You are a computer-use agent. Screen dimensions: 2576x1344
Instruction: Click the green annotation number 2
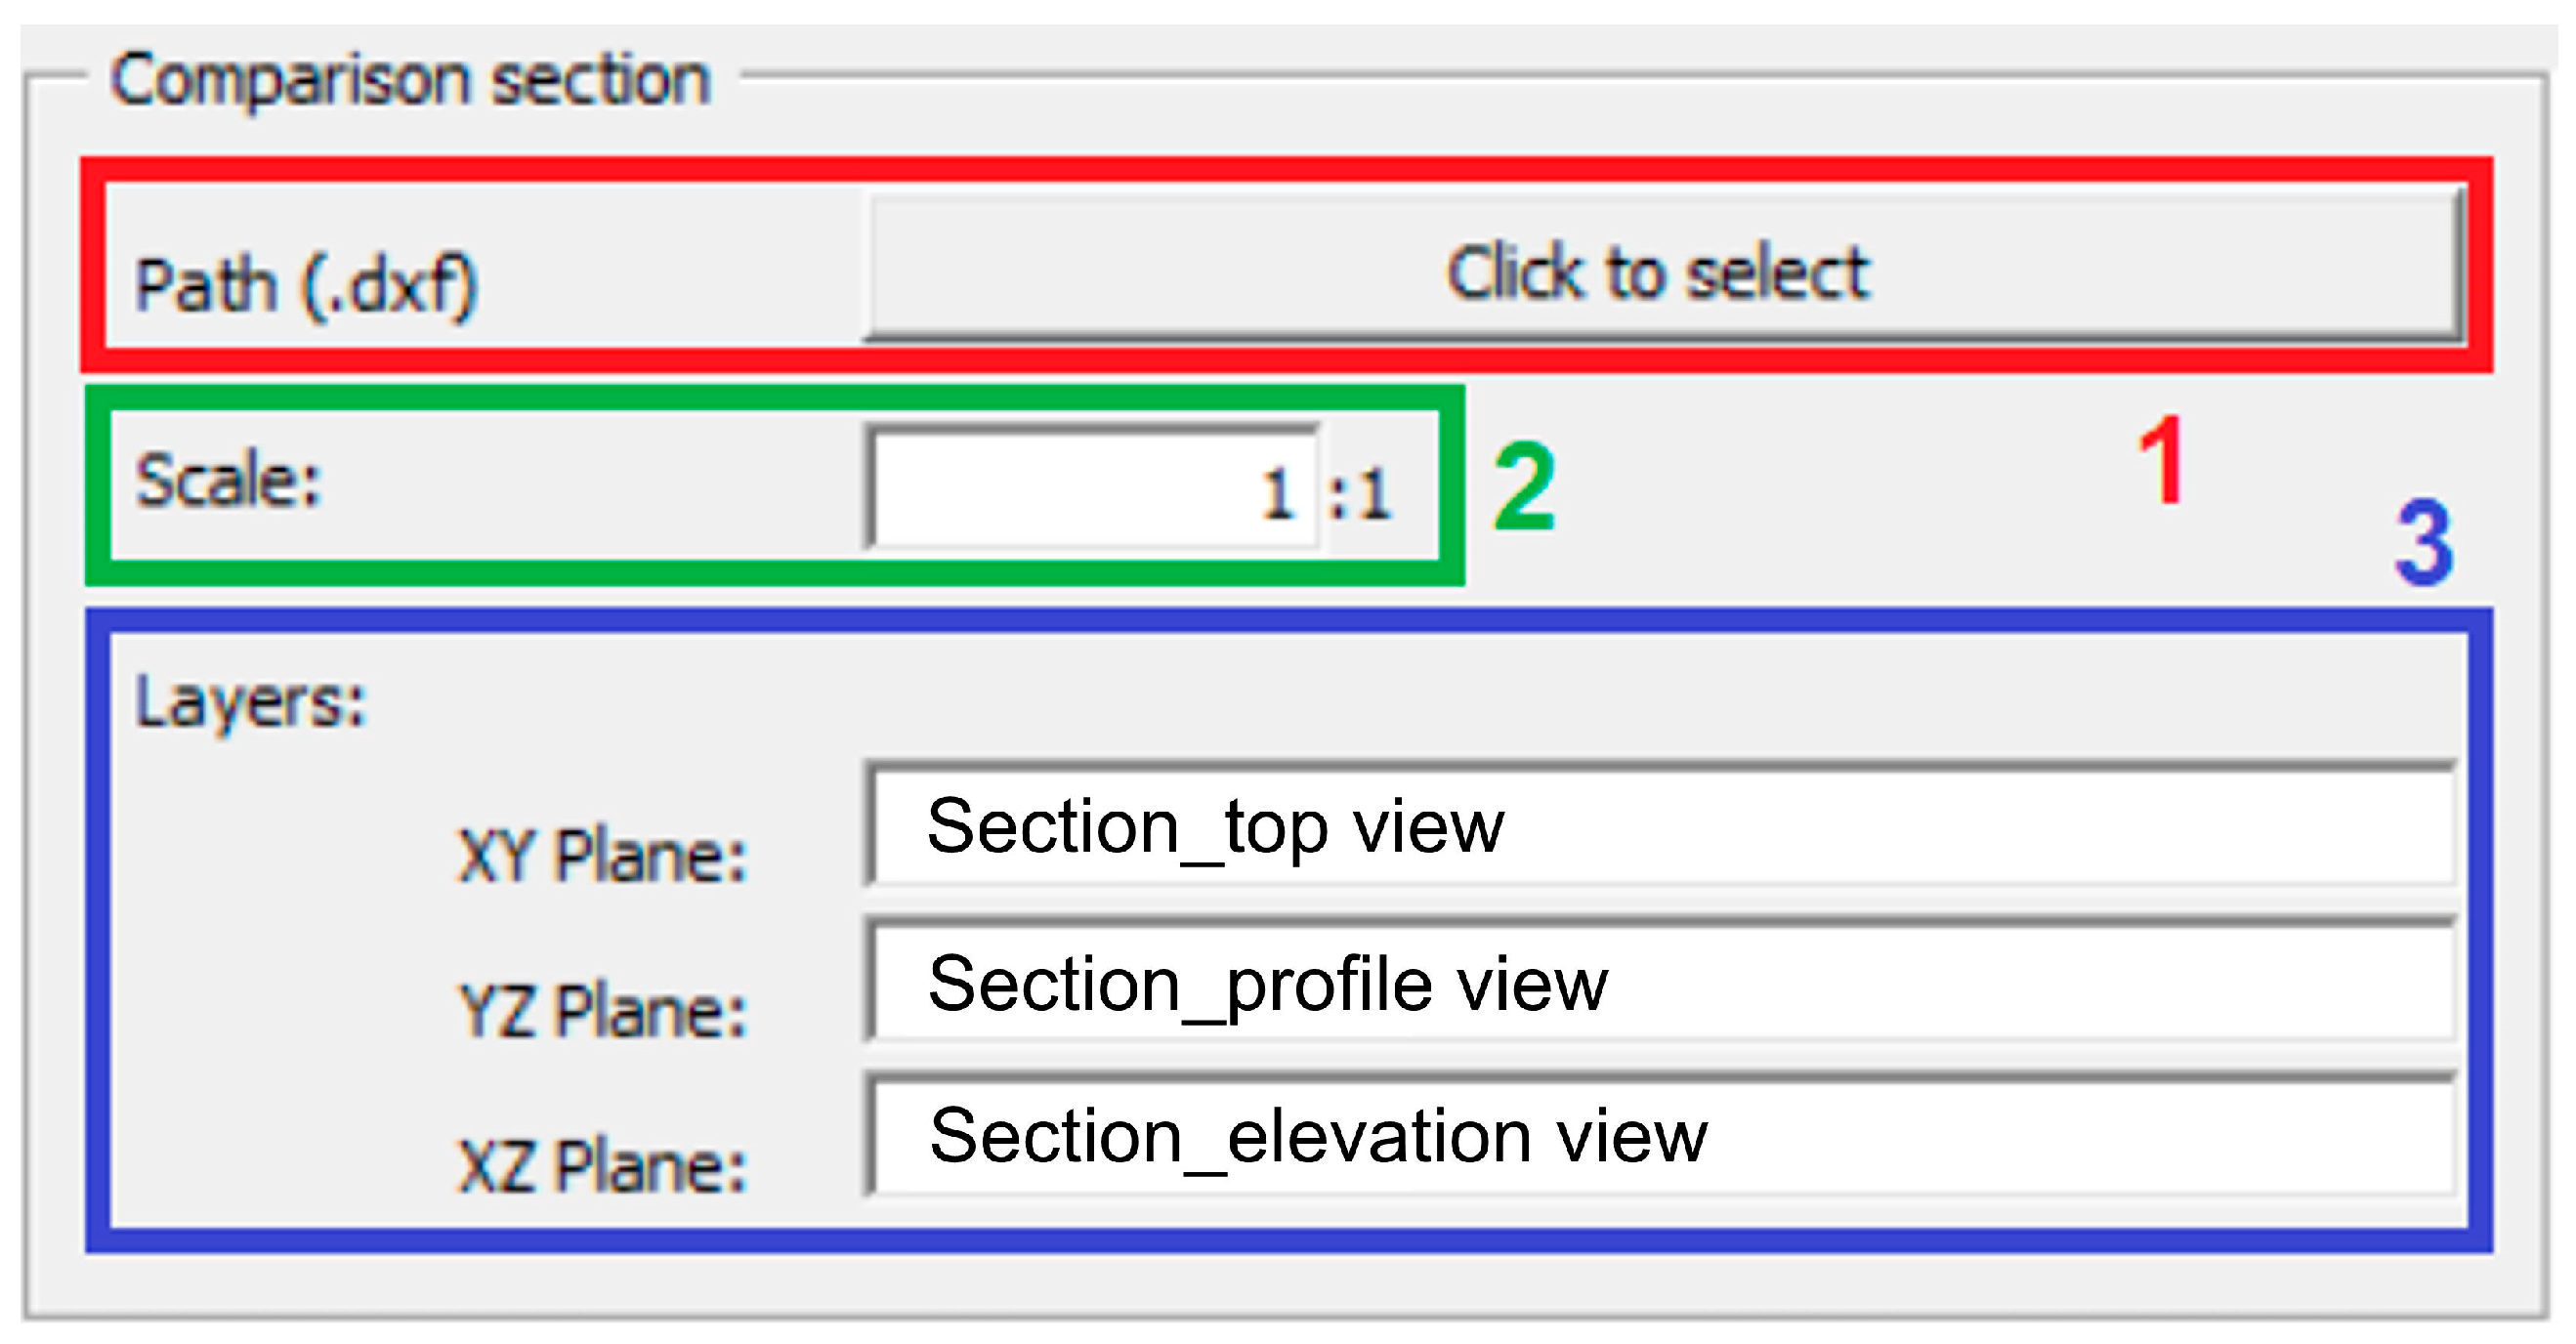(x=1524, y=489)
